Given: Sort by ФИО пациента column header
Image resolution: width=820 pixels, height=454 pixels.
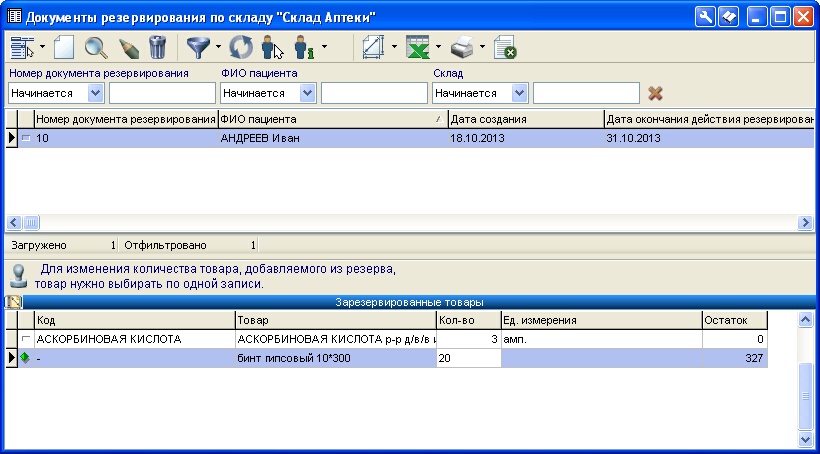Looking at the screenshot, I should 333,119.
